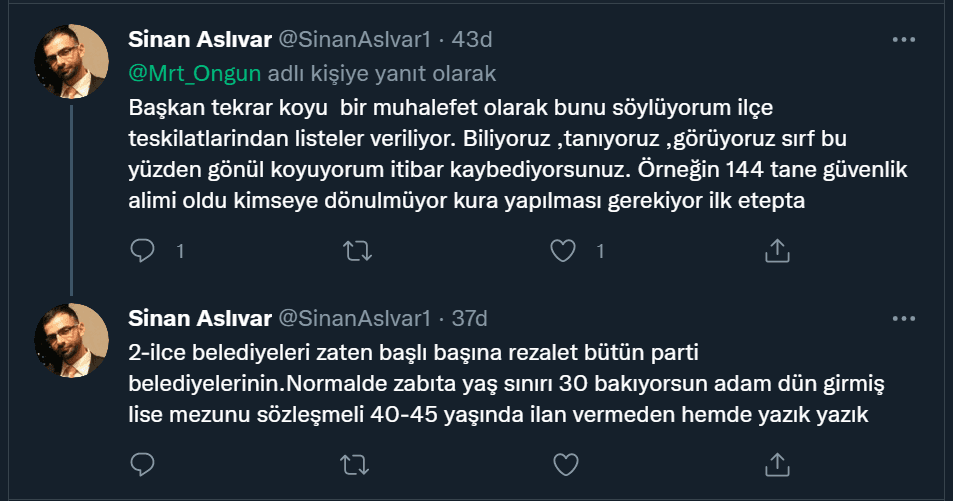The image size is (953, 501).
Task: Click @SinanAslvar1 handle on second tweet
Action: point(353,319)
